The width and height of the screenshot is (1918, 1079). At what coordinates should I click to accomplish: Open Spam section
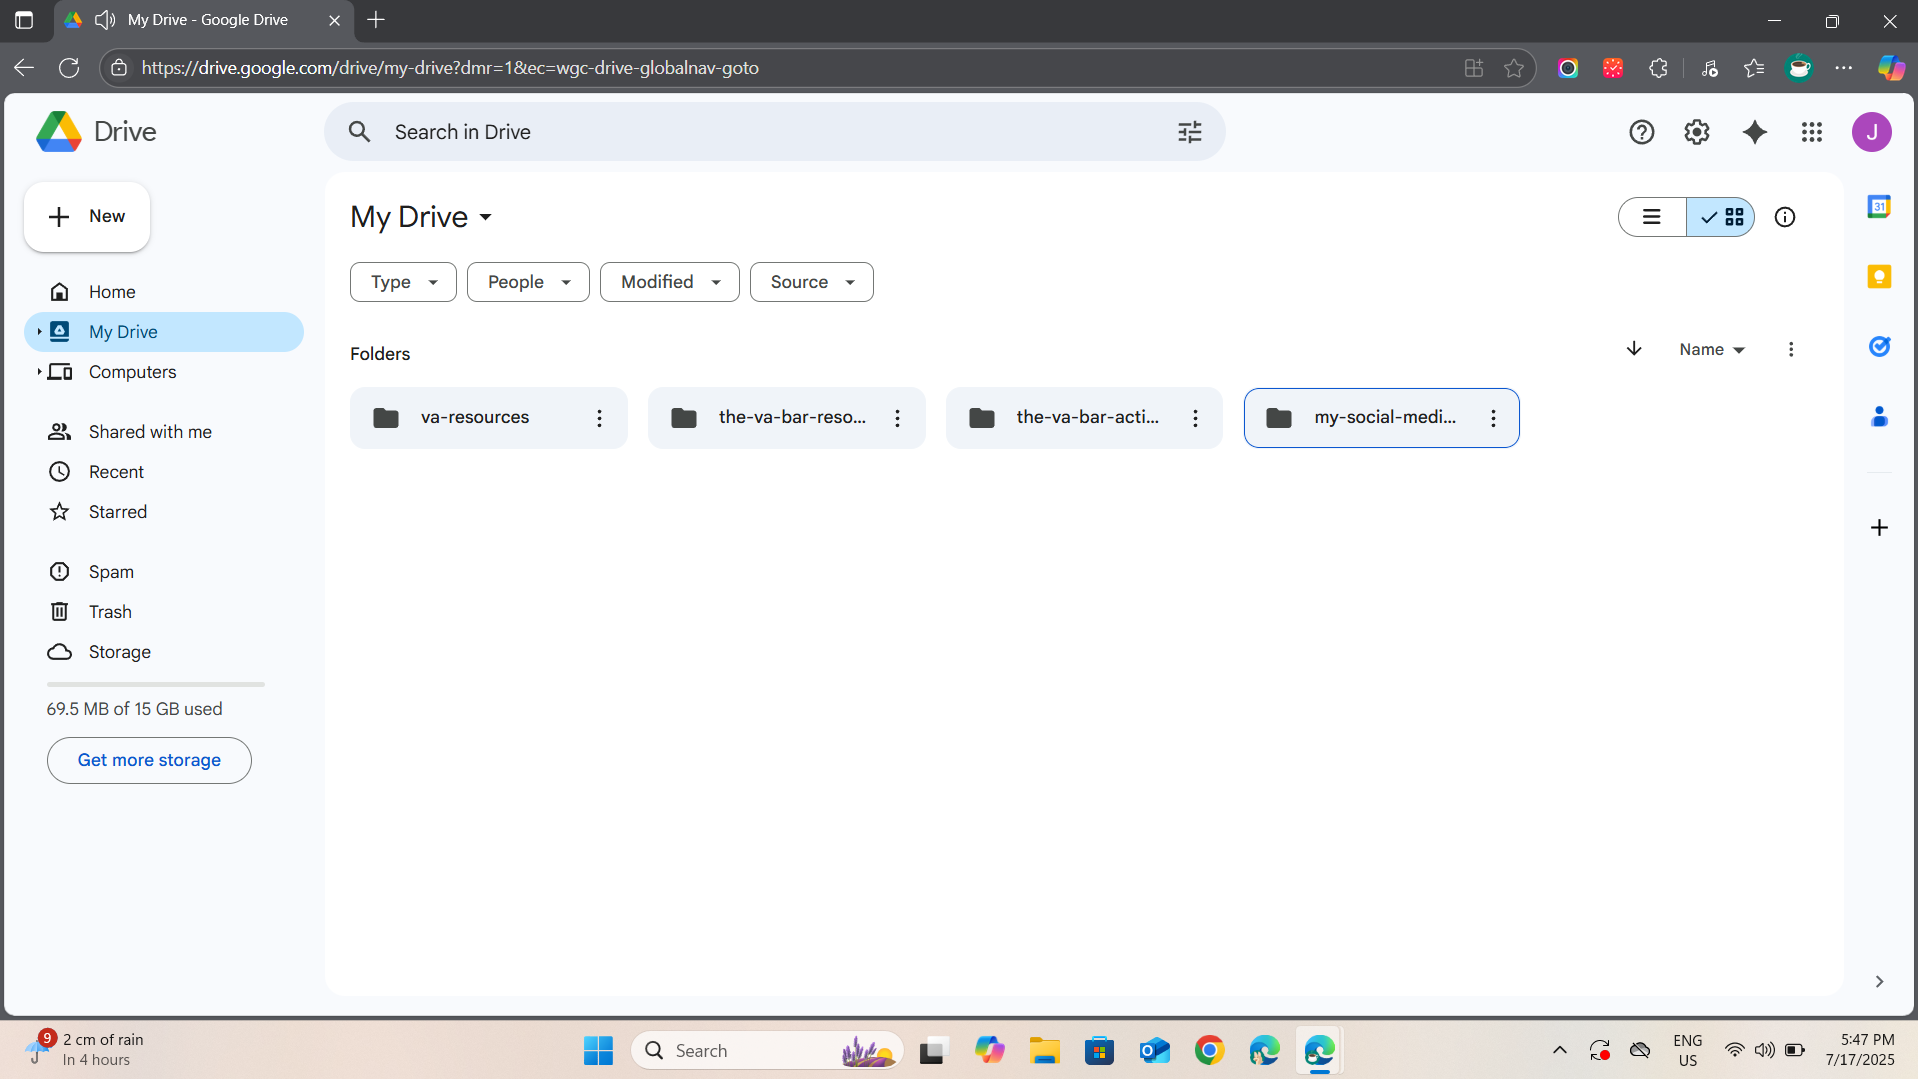point(164,572)
